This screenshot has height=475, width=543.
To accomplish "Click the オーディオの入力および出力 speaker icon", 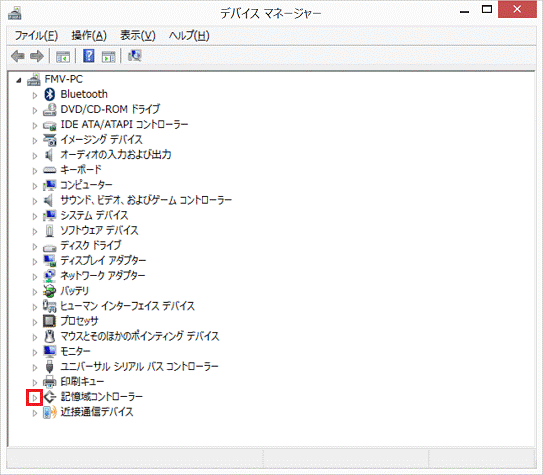I will click(49, 155).
